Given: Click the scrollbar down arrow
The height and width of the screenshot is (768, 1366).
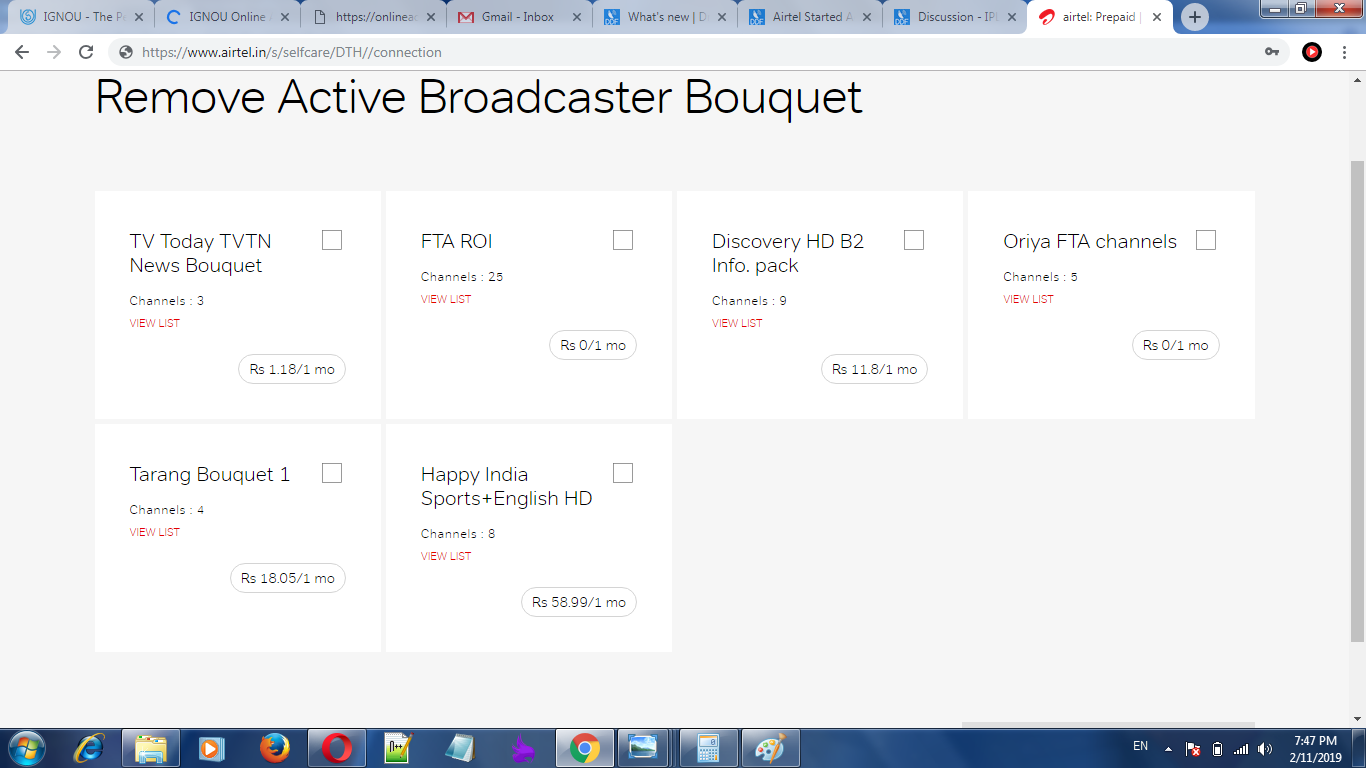Looking at the screenshot, I should click(x=1357, y=718).
